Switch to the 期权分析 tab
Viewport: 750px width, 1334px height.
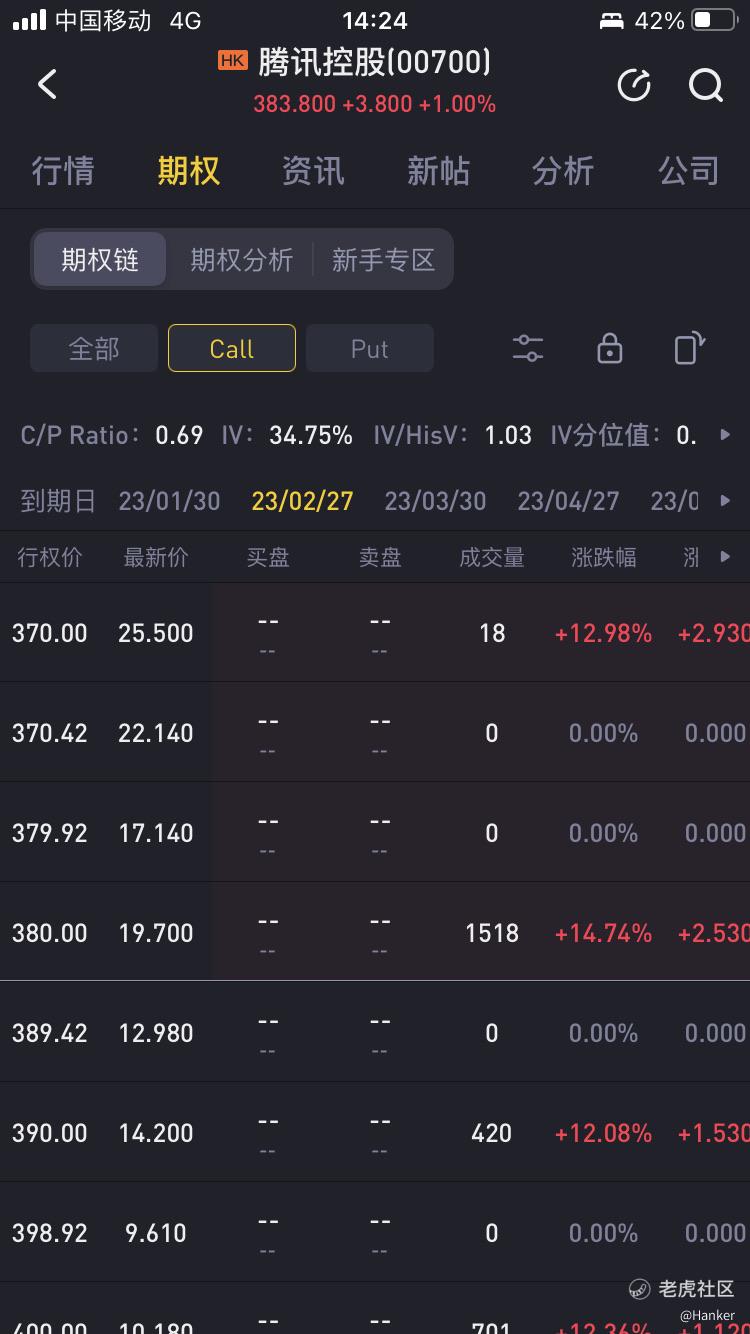coord(242,260)
